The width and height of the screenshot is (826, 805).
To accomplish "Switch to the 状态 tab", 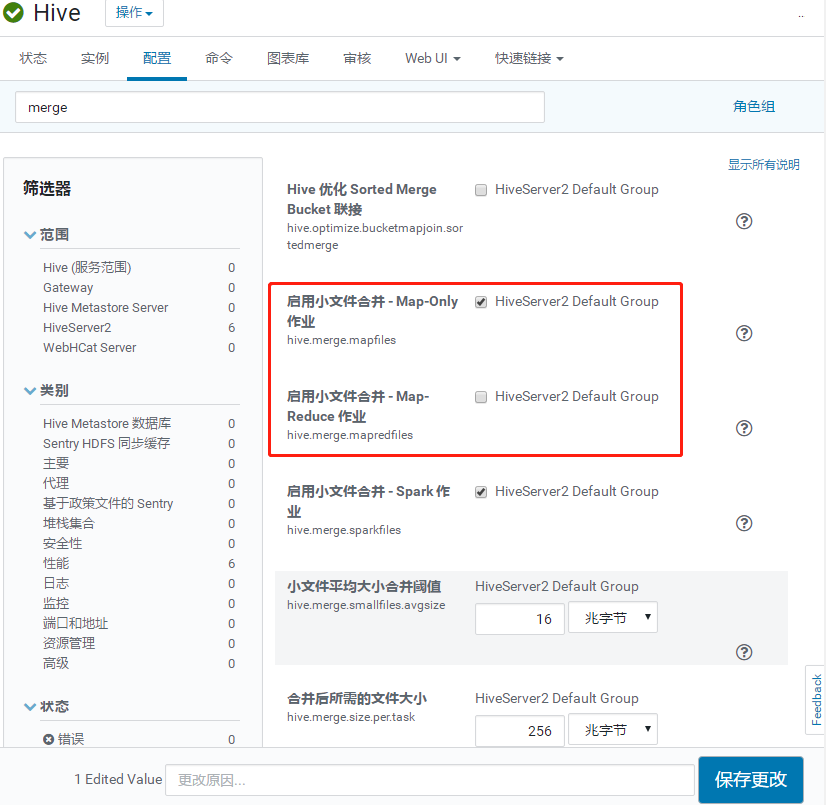I will click(33, 58).
